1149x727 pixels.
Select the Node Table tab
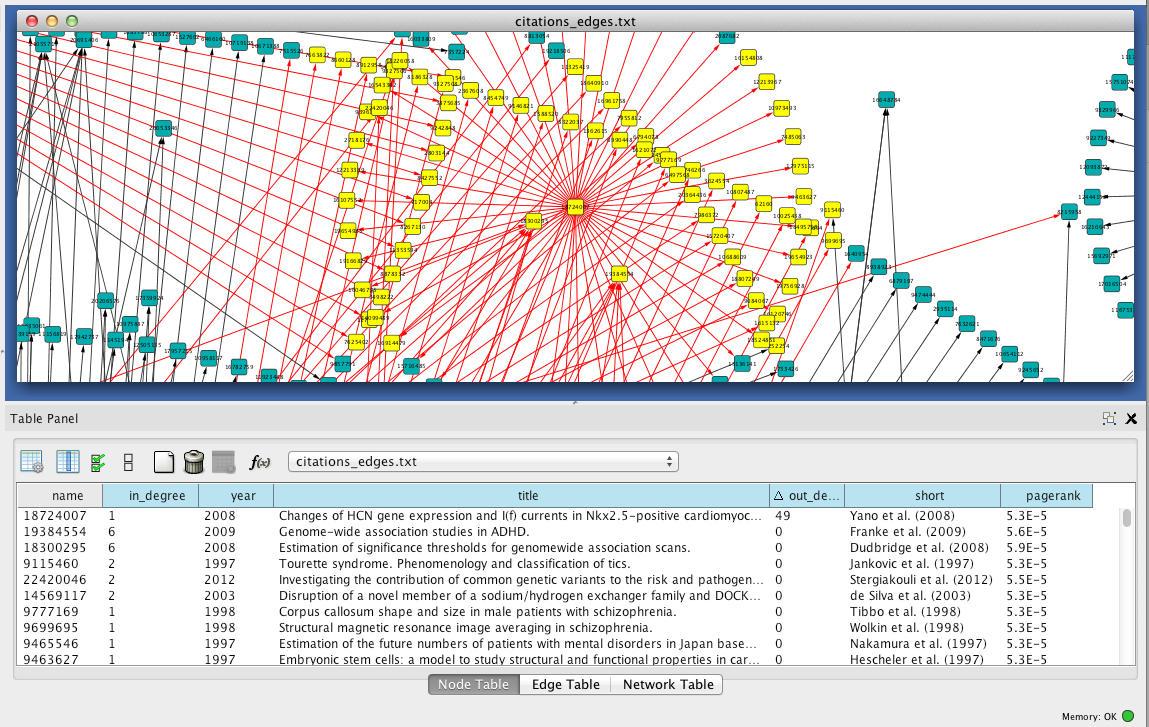474,684
